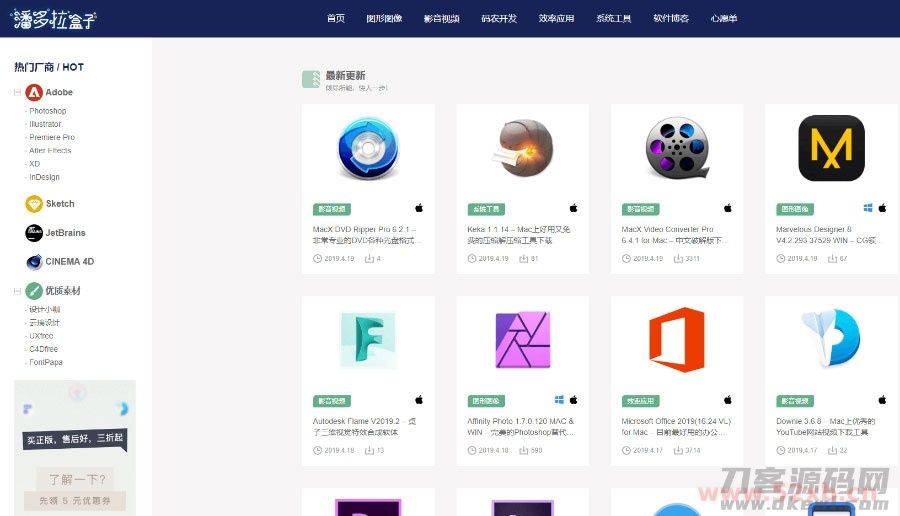Click the 了解一下? ad button
Screen dimensions: 900x516
click(76, 479)
